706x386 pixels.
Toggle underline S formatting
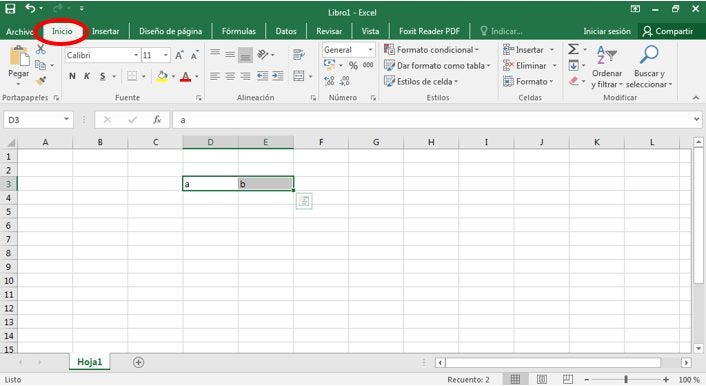103,76
